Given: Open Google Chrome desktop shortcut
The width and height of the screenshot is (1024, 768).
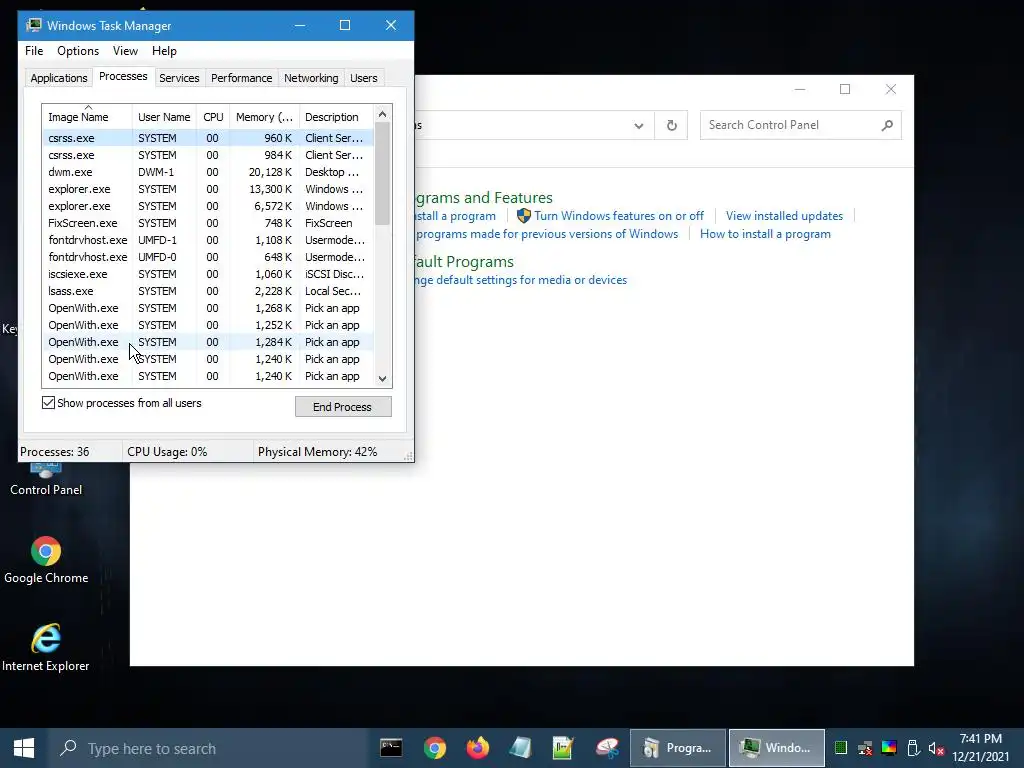Looking at the screenshot, I should click(46, 561).
